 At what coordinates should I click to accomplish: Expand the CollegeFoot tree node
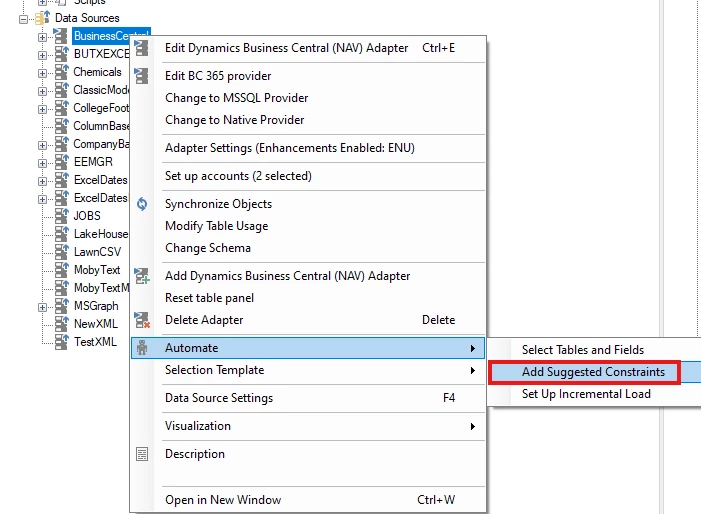point(42,110)
